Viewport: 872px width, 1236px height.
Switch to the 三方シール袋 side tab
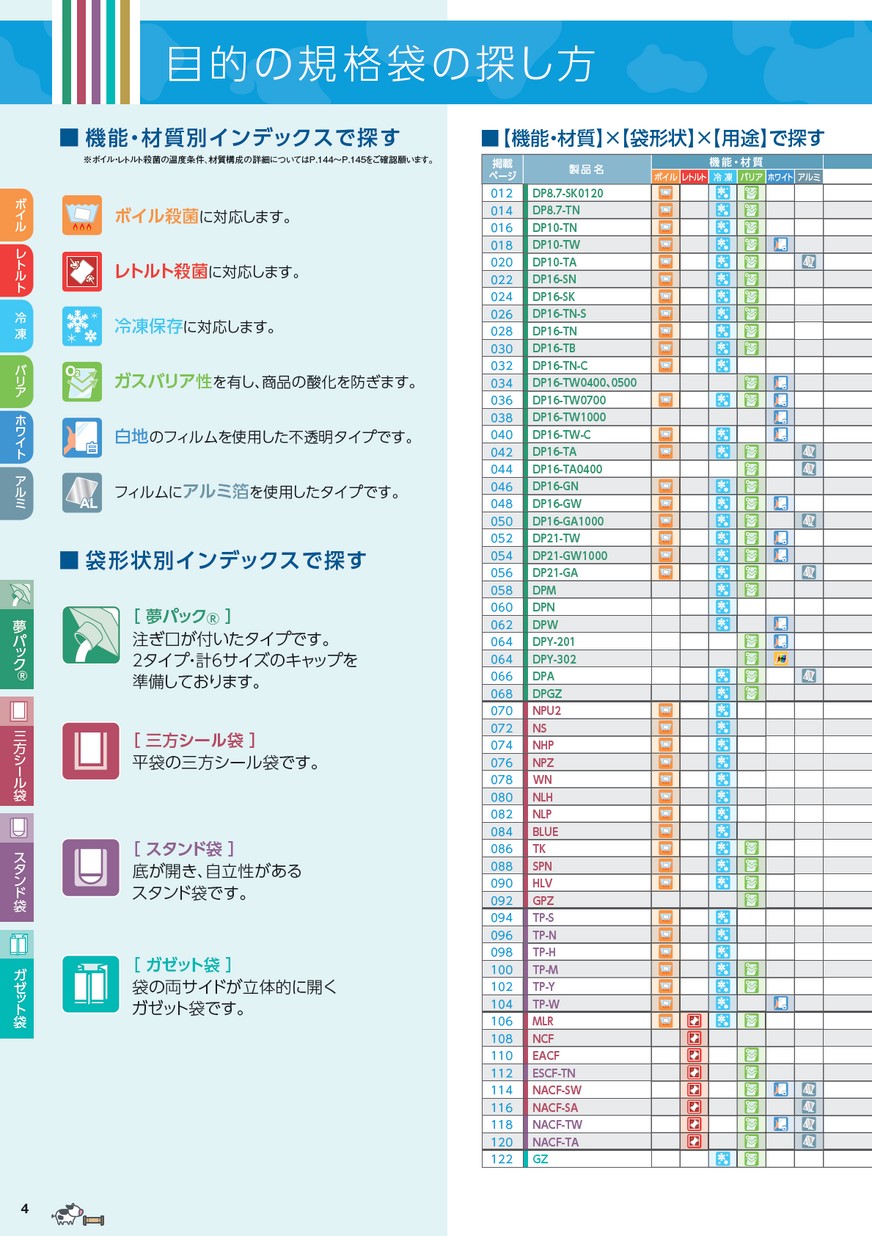coord(17,751)
